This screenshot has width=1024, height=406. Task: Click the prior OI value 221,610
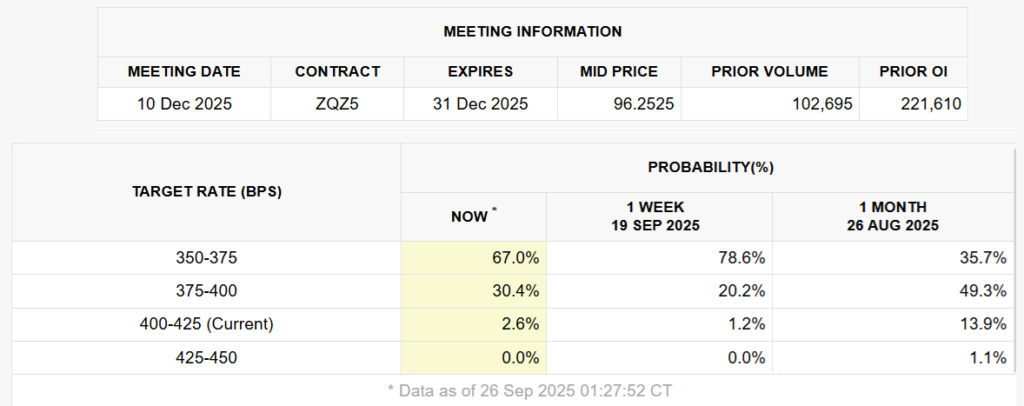tap(913, 104)
